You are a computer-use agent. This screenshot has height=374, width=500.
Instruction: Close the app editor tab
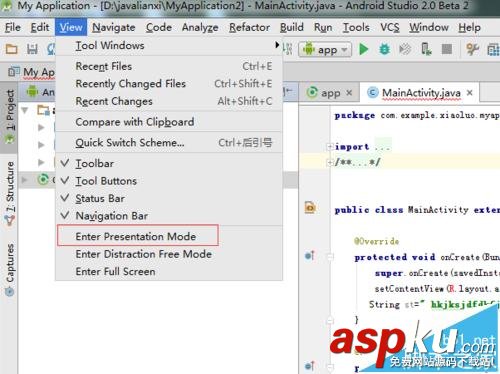tap(349, 93)
